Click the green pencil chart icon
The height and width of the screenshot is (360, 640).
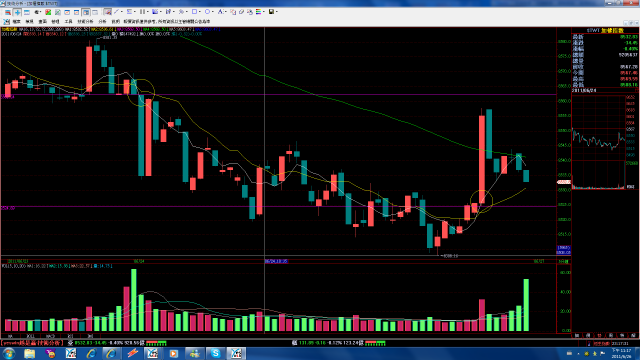pyautogui.click(x=58, y=12)
